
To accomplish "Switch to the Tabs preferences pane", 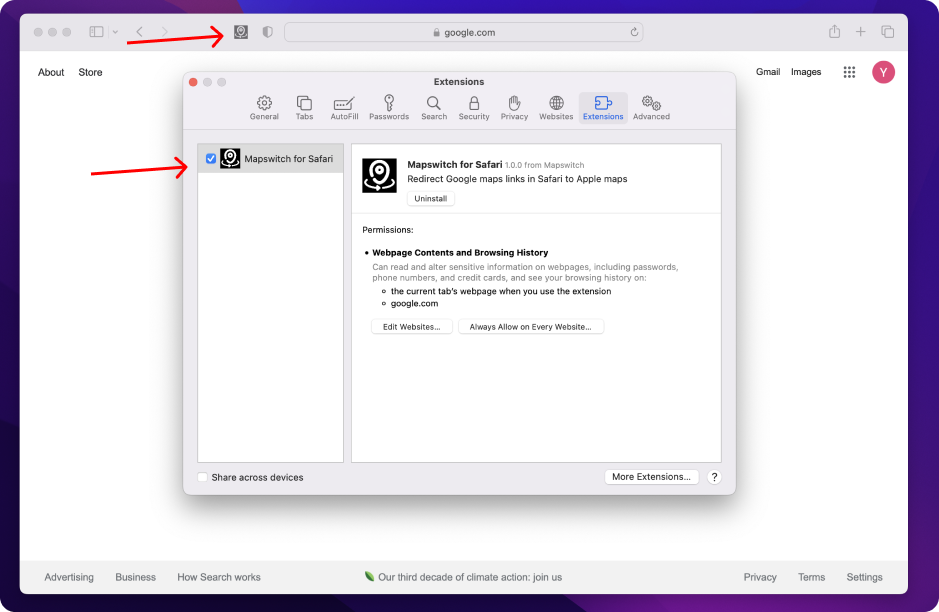I will coord(304,106).
